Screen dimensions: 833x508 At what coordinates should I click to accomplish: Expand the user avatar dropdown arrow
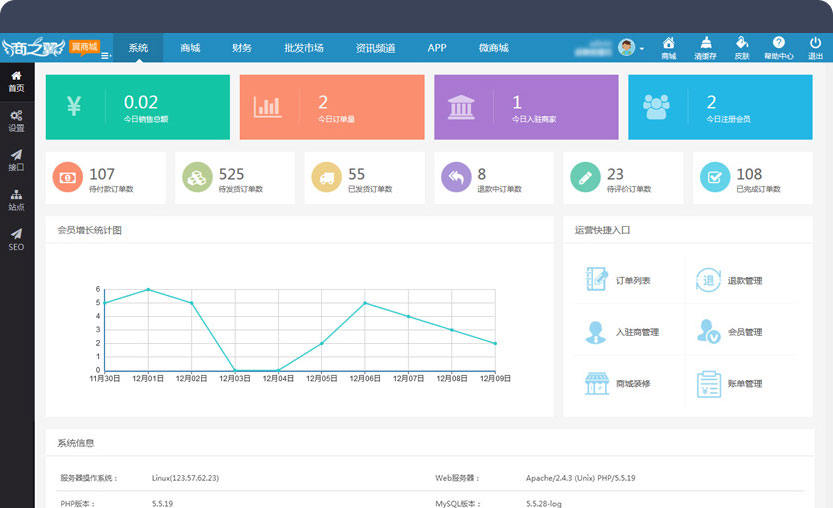click(641, 49)
